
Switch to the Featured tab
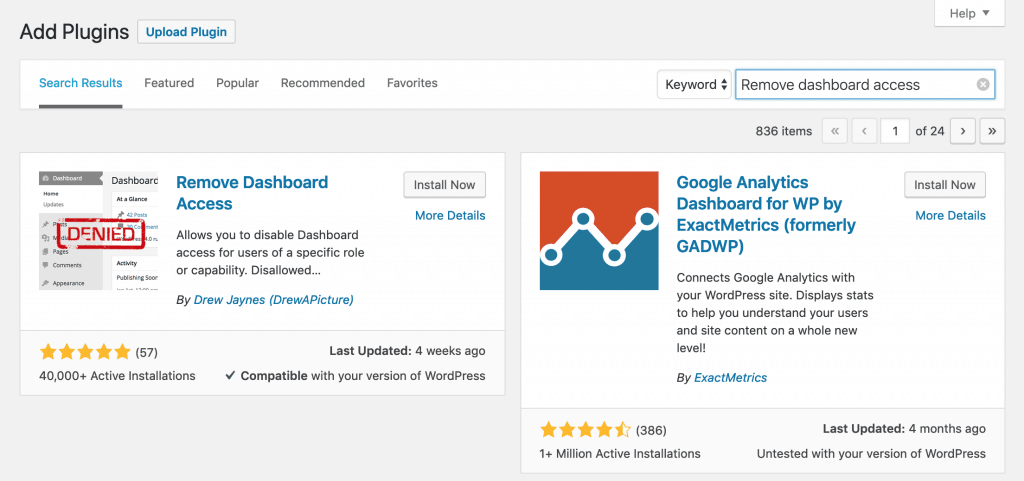tap(169, 83)
